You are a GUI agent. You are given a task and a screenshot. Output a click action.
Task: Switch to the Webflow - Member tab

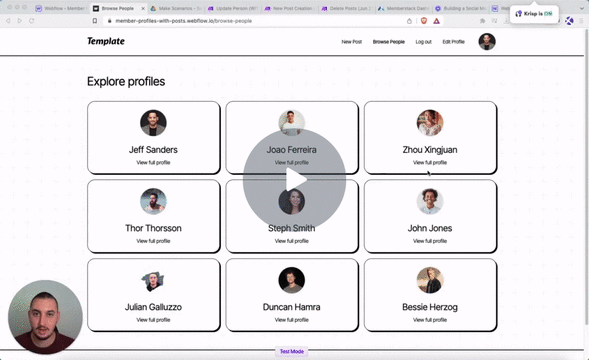60,8
